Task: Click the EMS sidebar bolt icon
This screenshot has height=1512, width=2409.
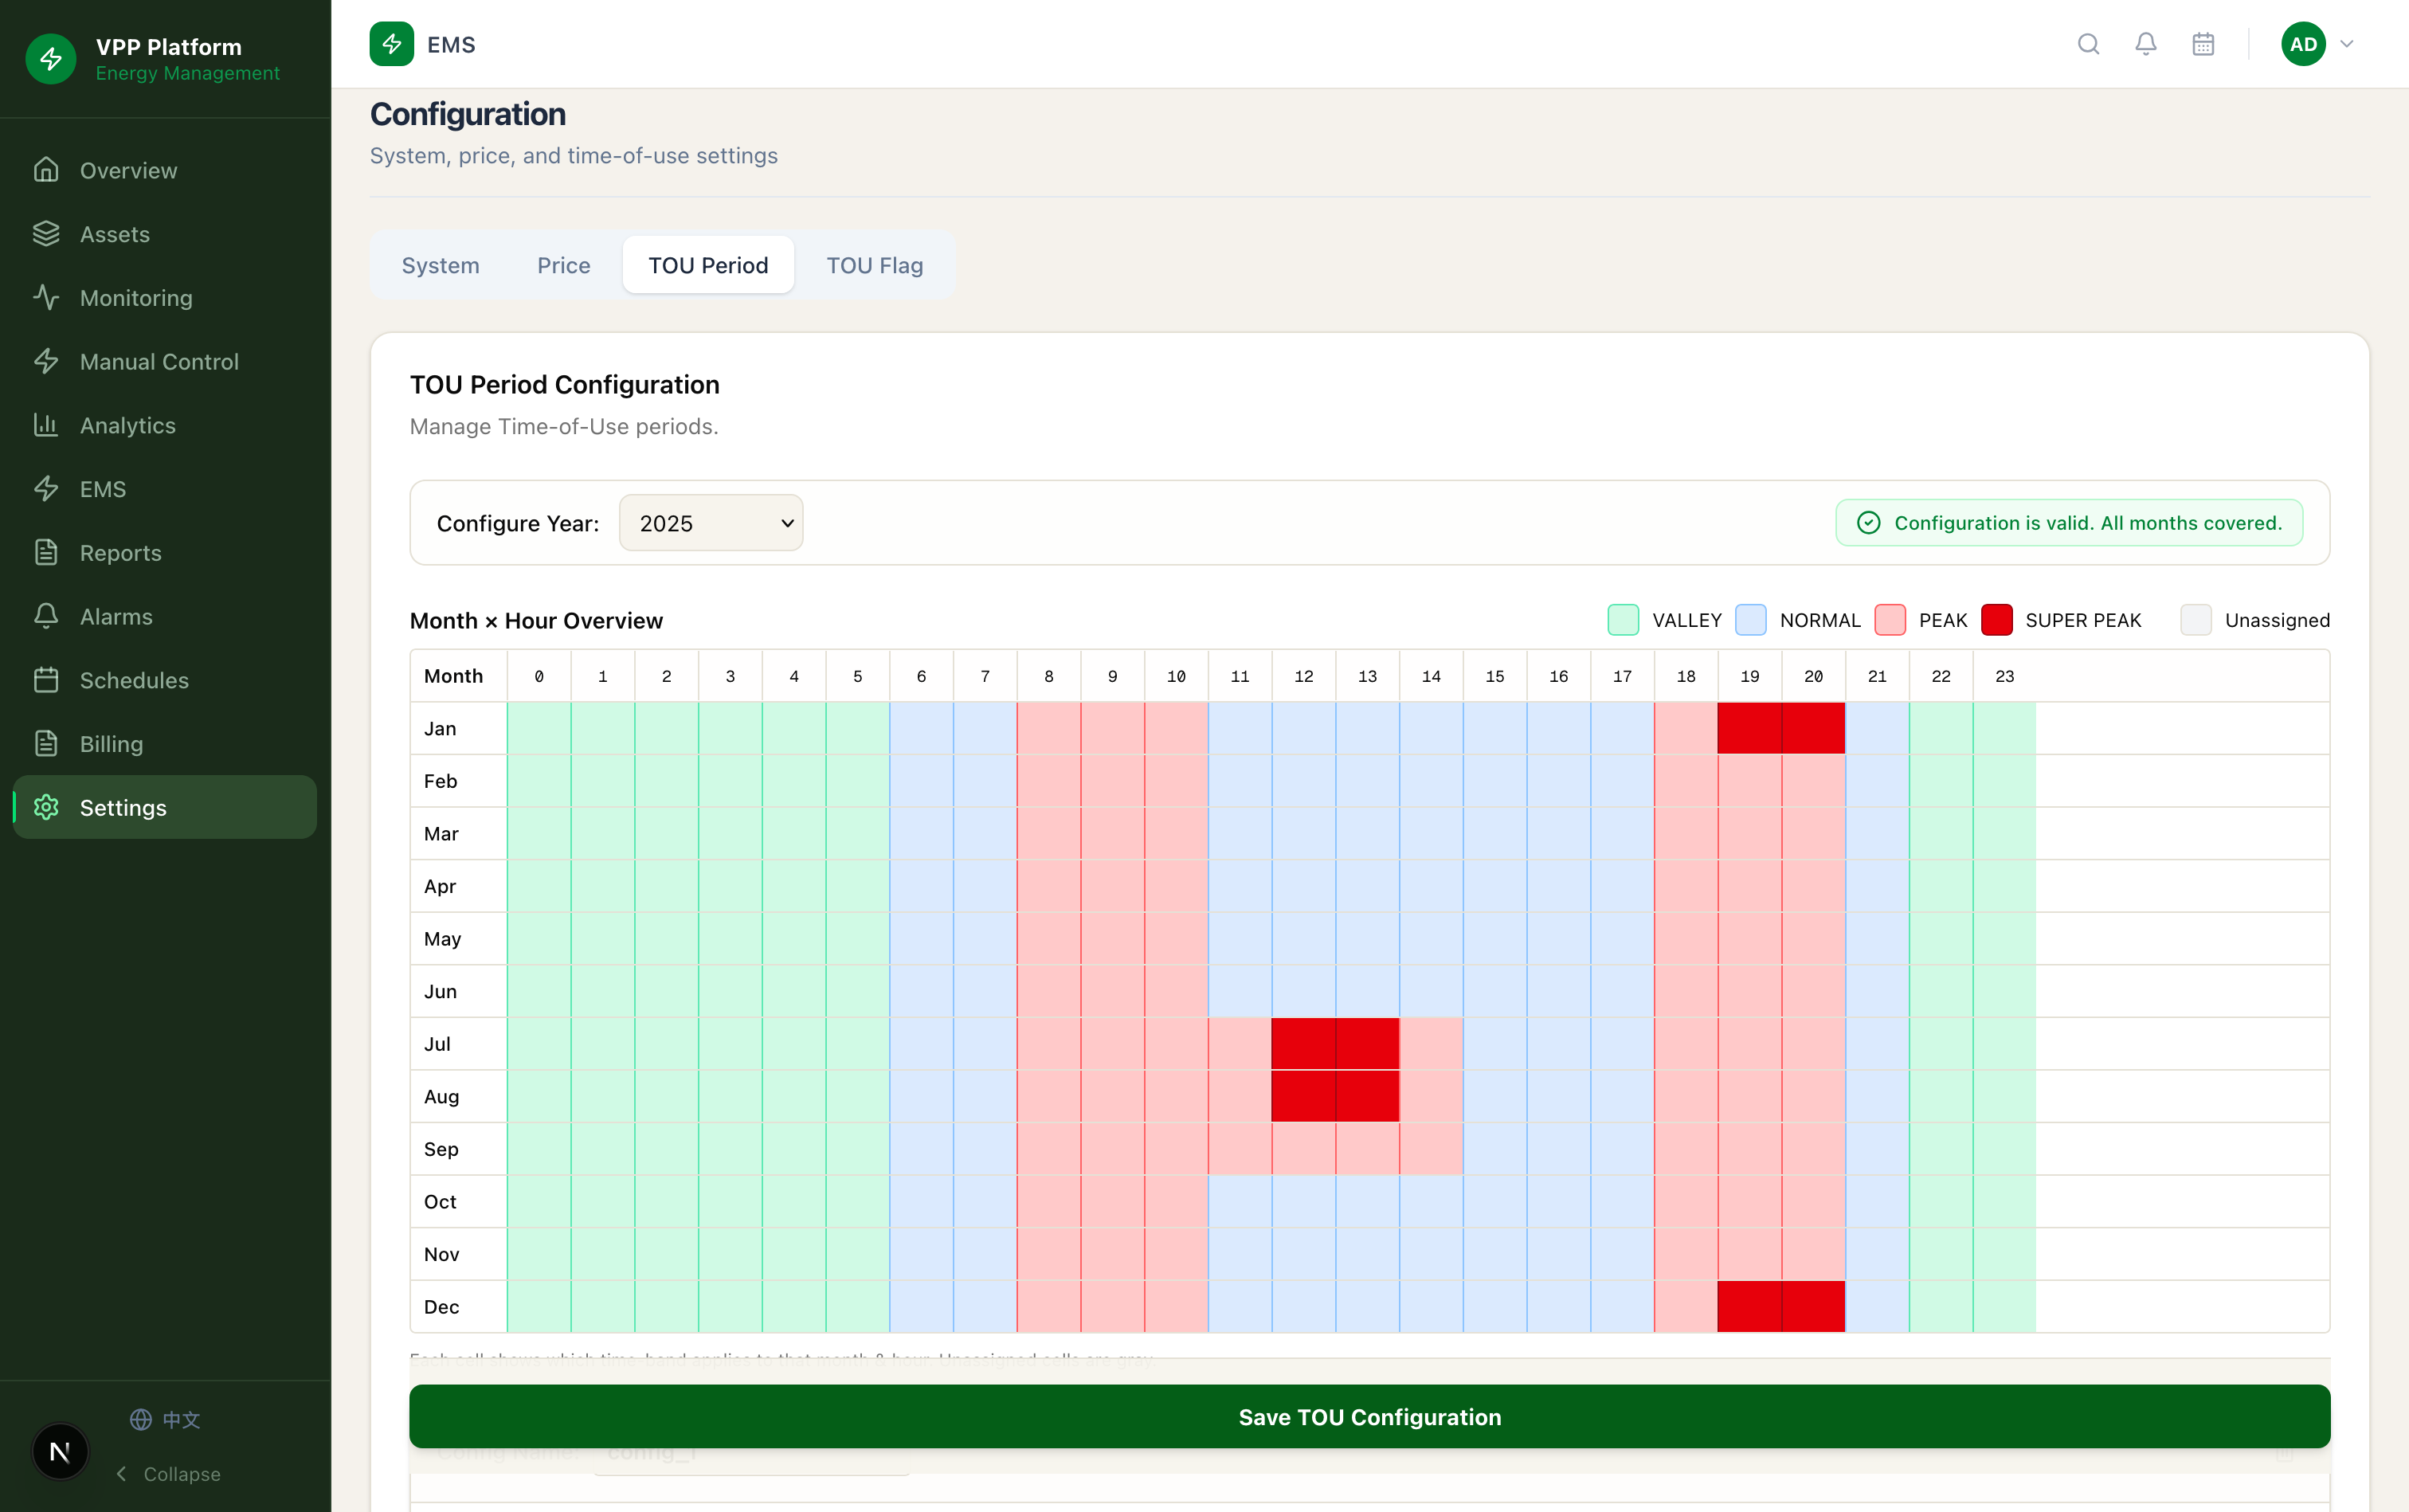Action: tap(46, 489)
